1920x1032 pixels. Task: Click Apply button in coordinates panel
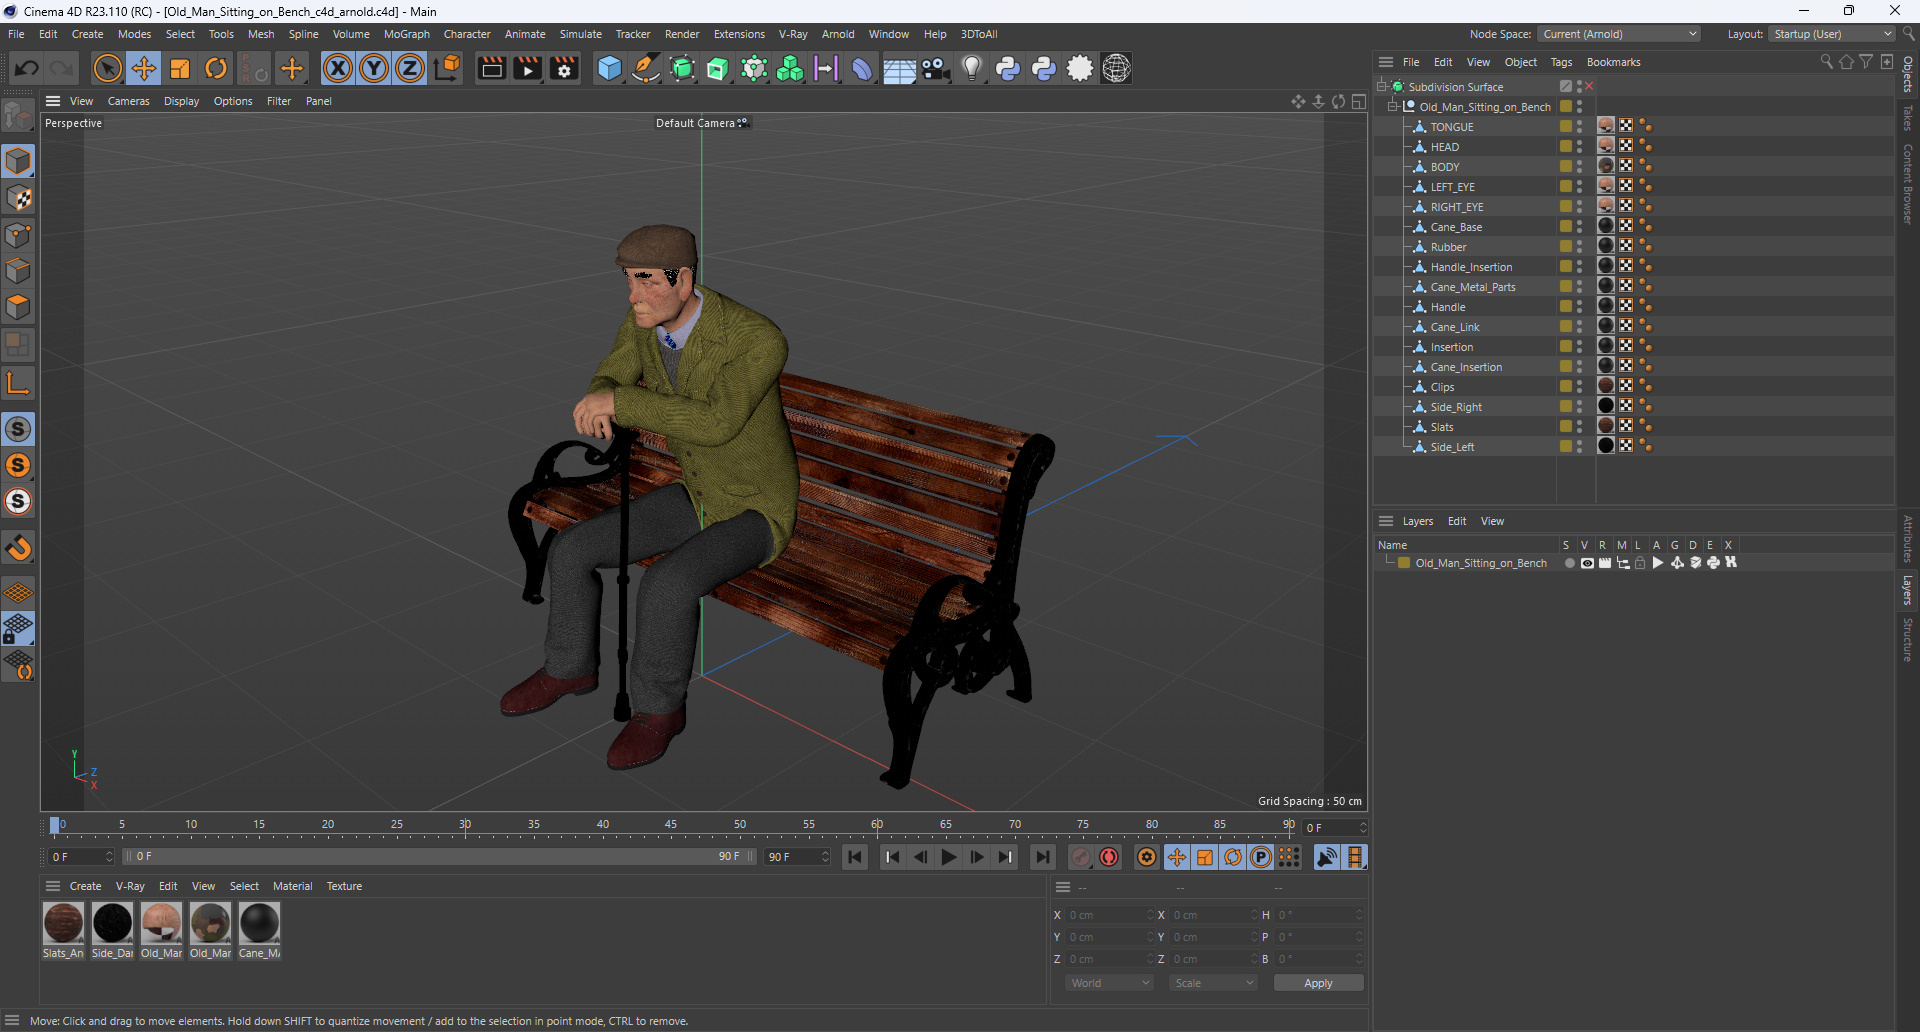1318,983
